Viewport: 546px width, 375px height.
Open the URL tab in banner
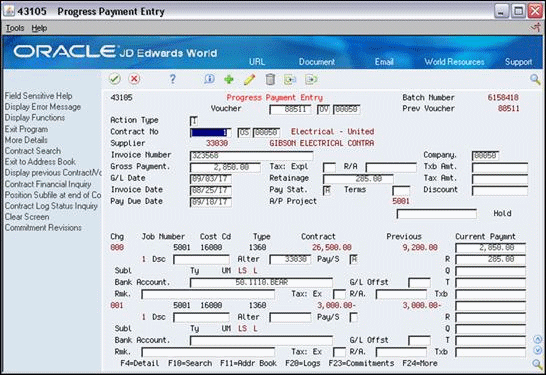257,62
